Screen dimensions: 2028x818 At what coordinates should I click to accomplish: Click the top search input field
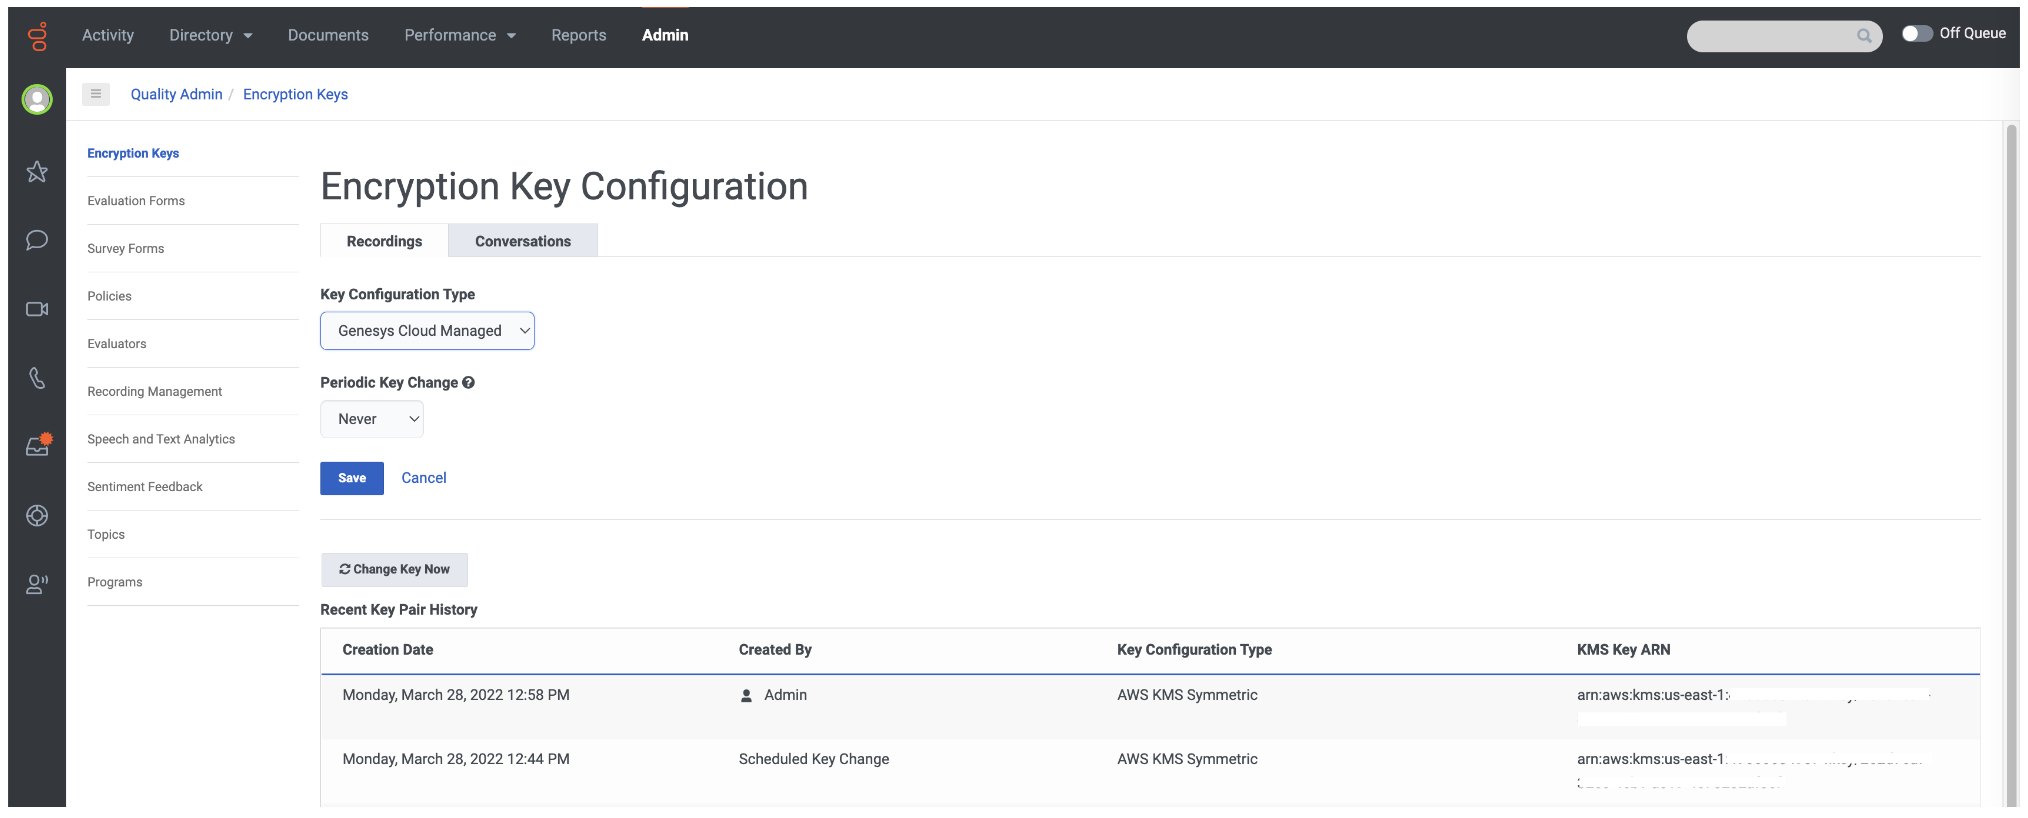(1772, 36)
